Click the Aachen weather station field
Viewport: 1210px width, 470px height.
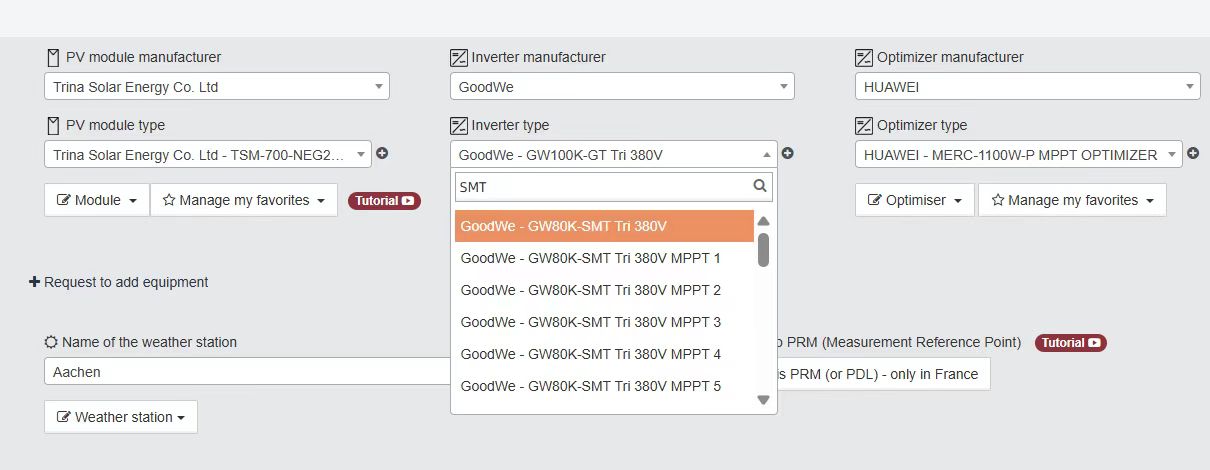pyautogui.click(x=247, y=372)
